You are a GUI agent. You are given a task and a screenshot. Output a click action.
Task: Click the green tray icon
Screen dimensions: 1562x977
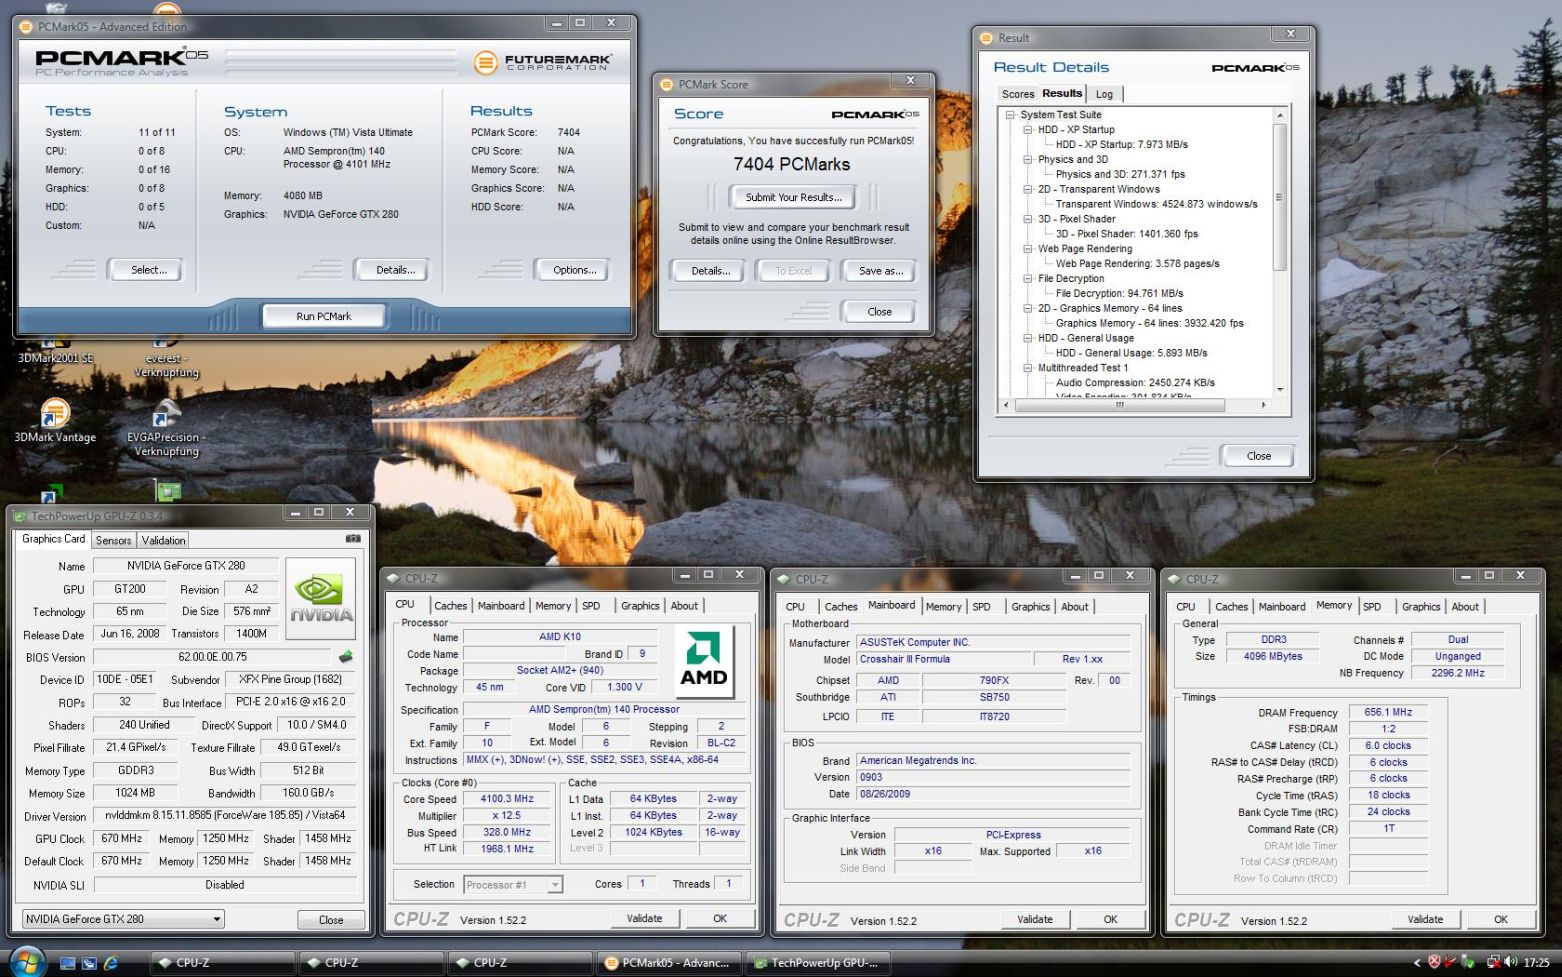tap(1468, 962)
